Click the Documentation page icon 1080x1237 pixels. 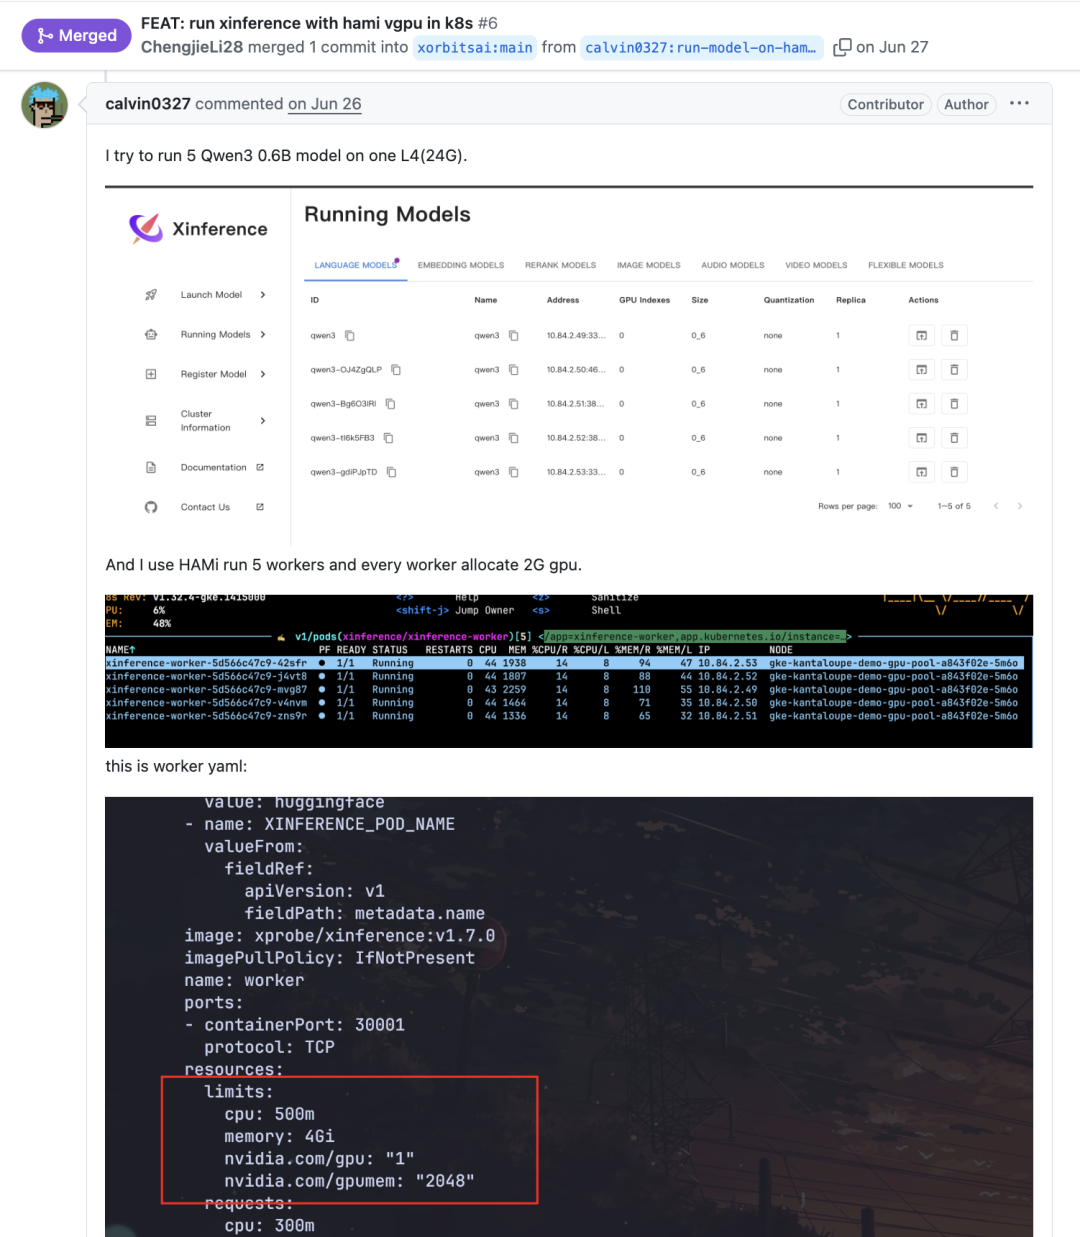pos(151,467)
